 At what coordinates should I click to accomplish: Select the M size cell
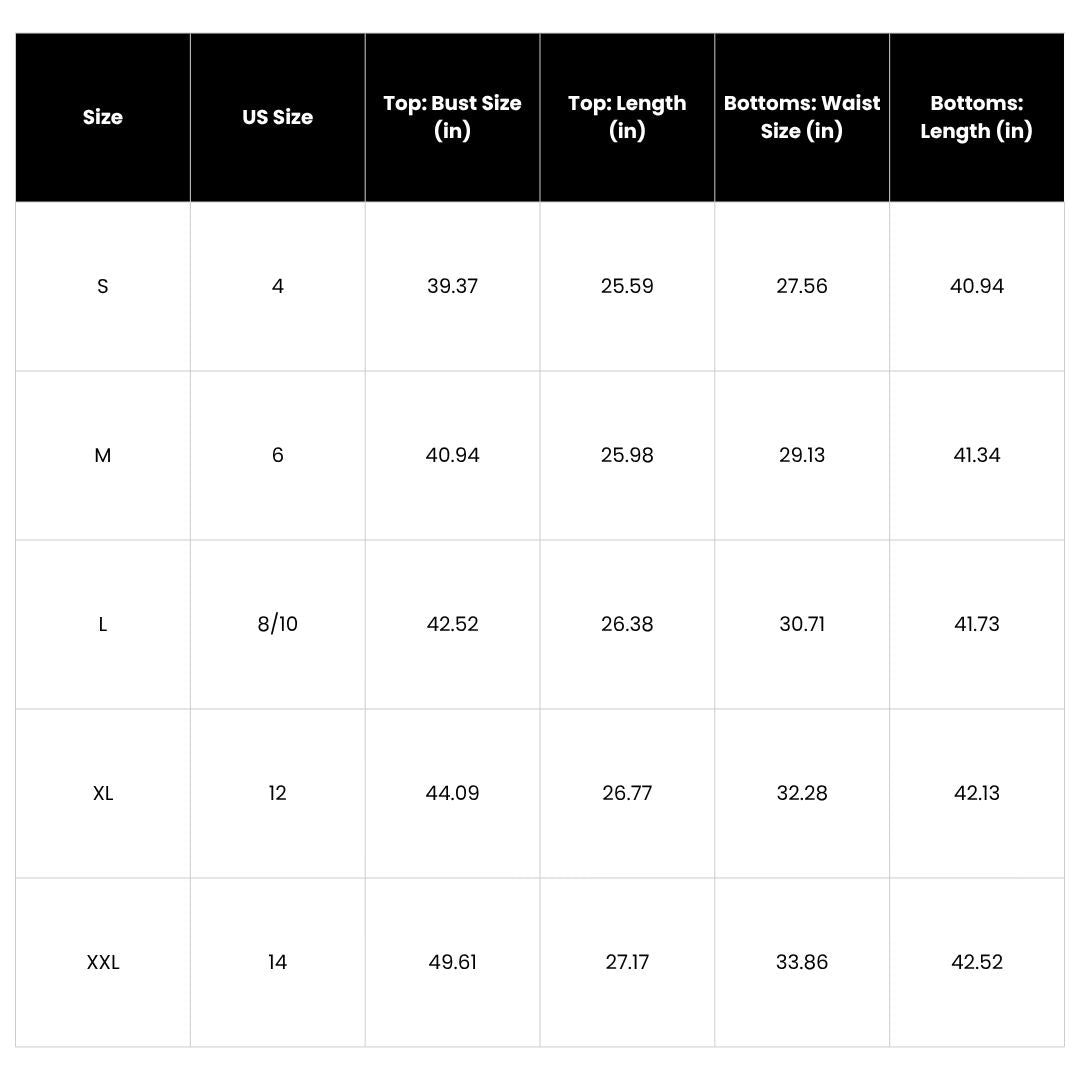tap(103, 455)
